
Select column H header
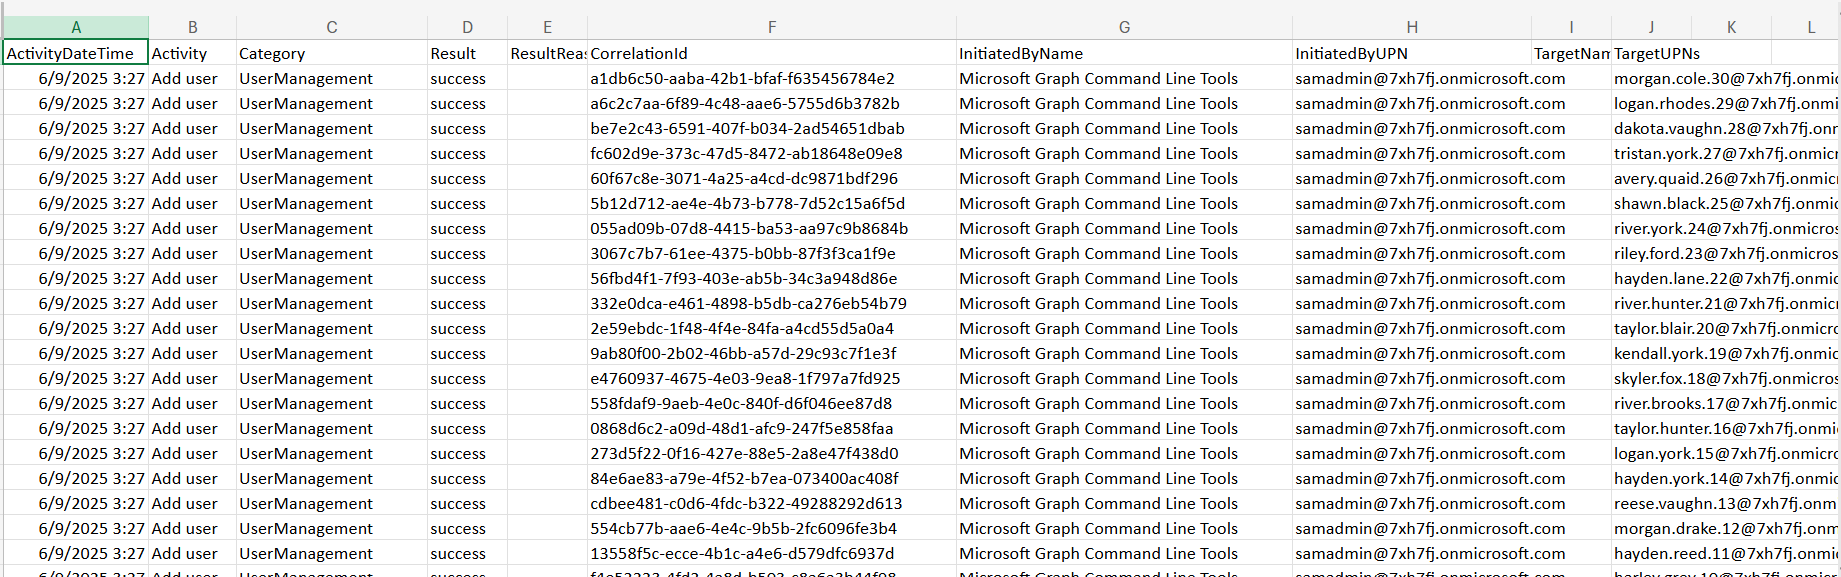pyautogui.click(x=1411, y=27)
